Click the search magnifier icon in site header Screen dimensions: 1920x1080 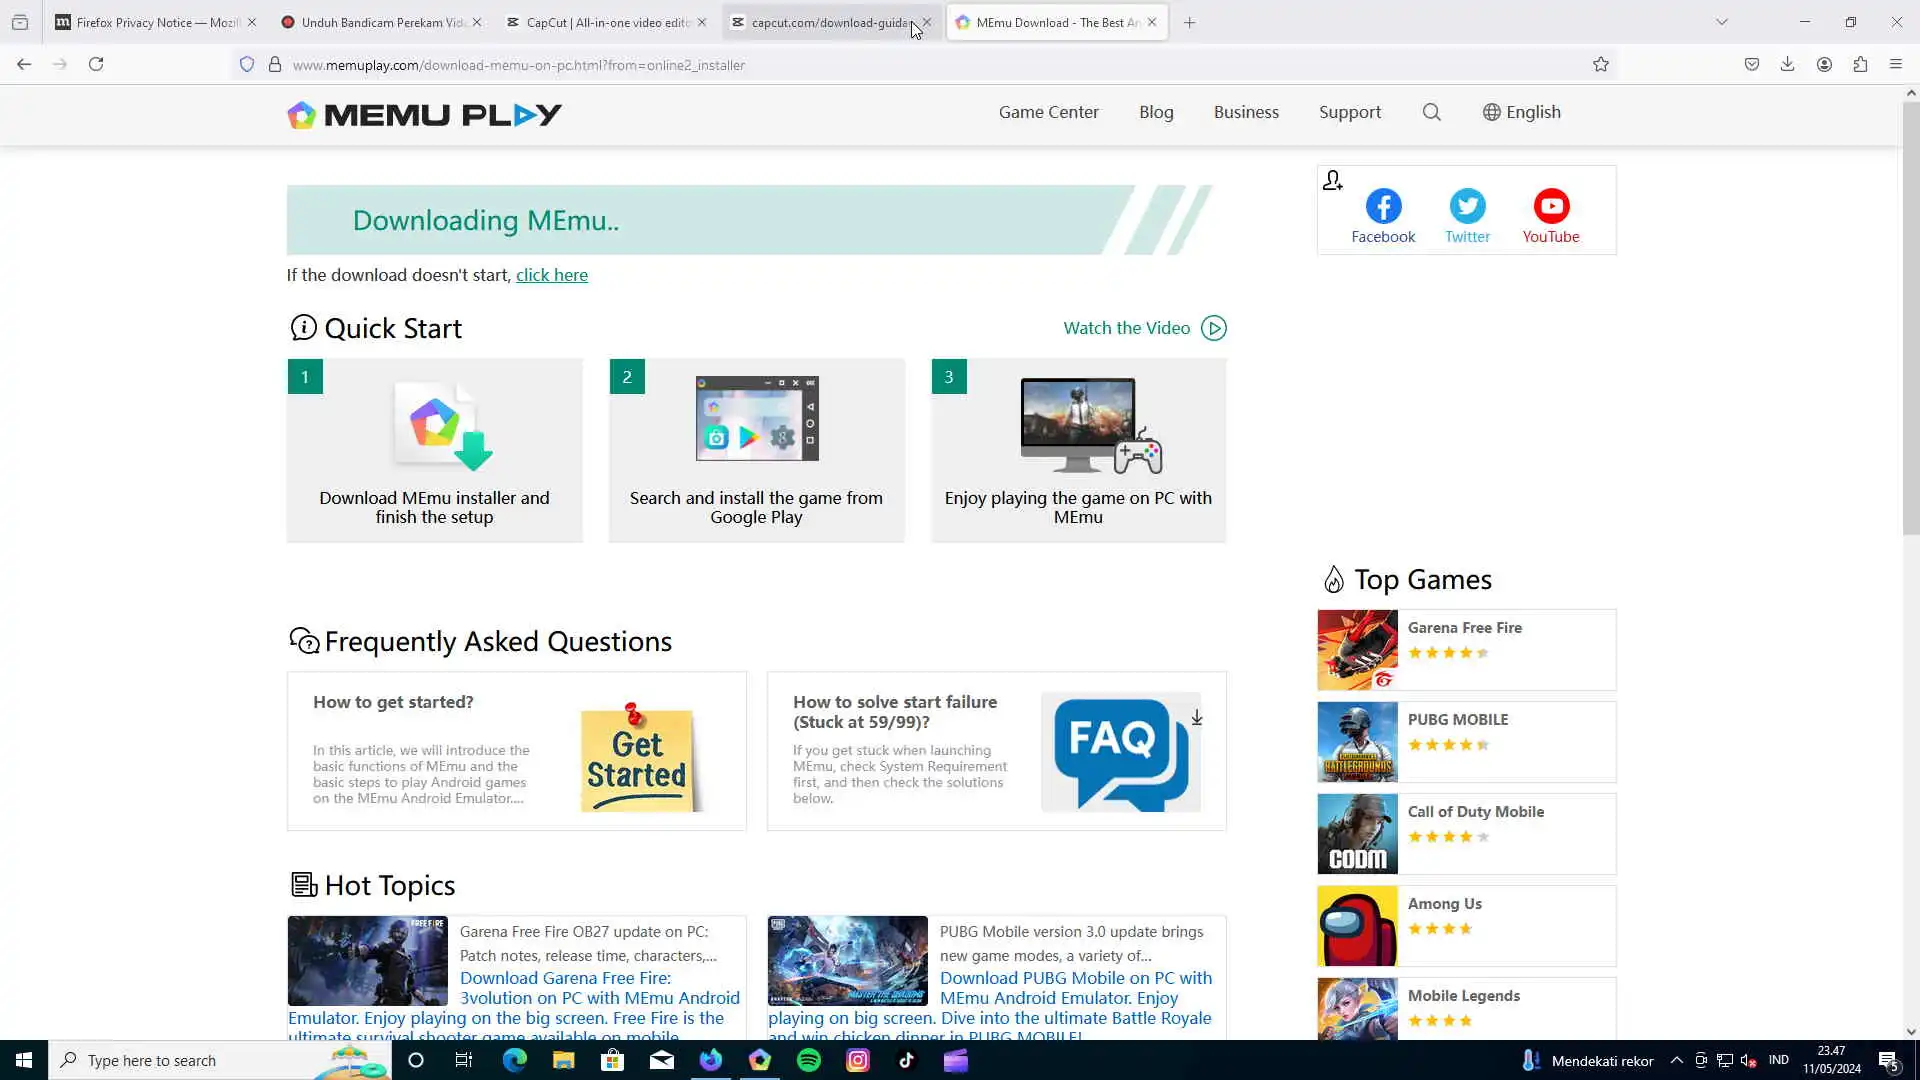(1431, 112)
